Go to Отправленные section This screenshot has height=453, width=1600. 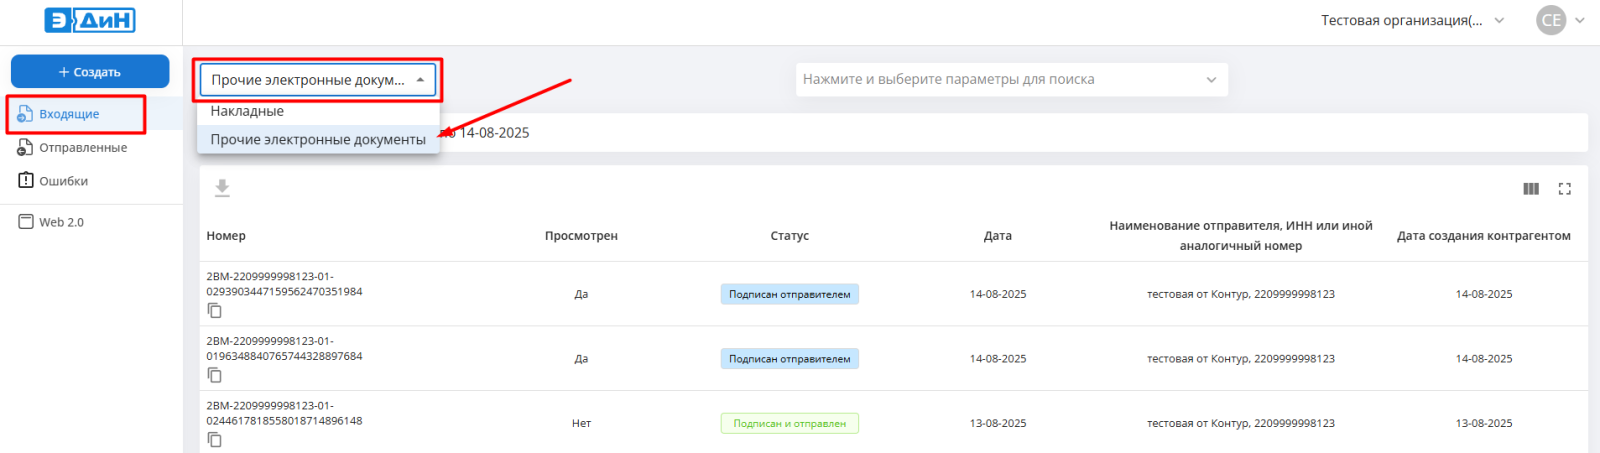tap(82, 148)
